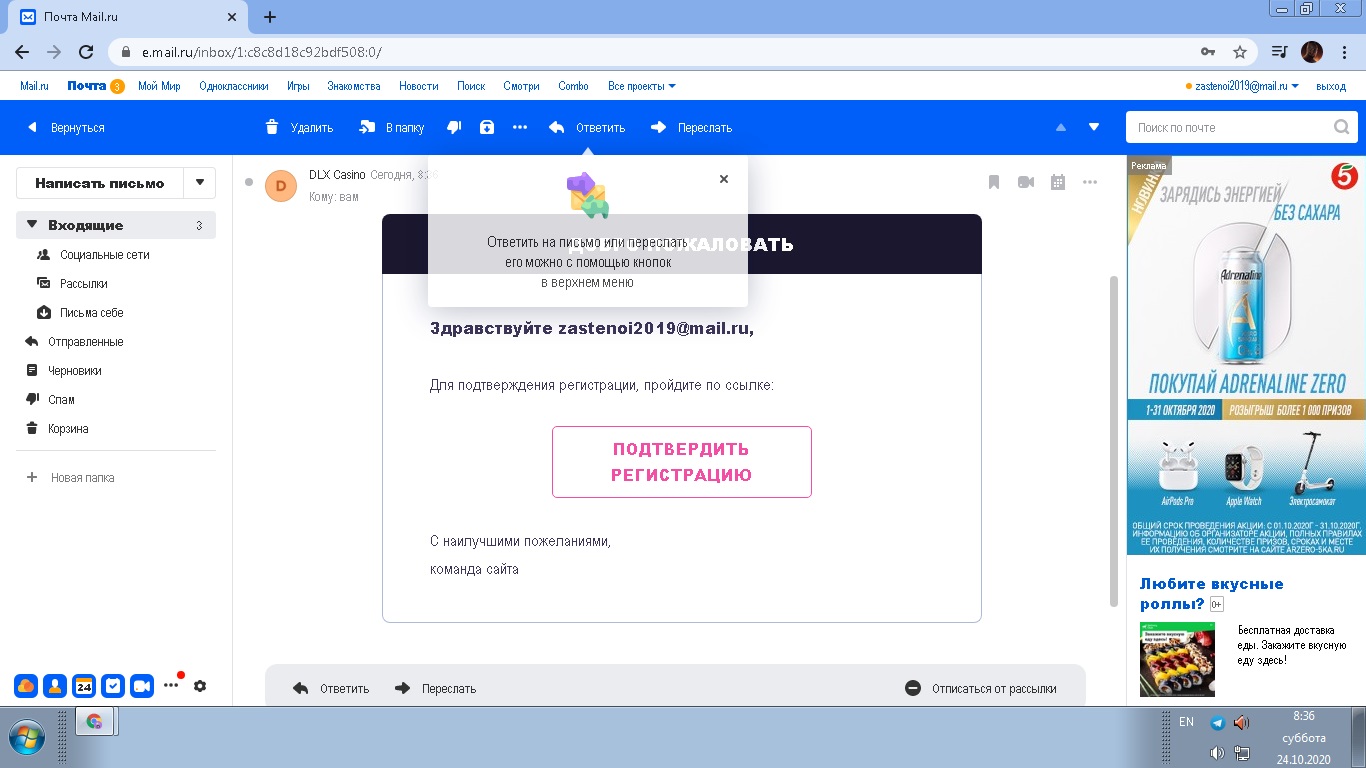Toggle the unread dot beside DLX Casino
Image resolution: width=1366 pixels, height=768 pixels.
[249, 182]
